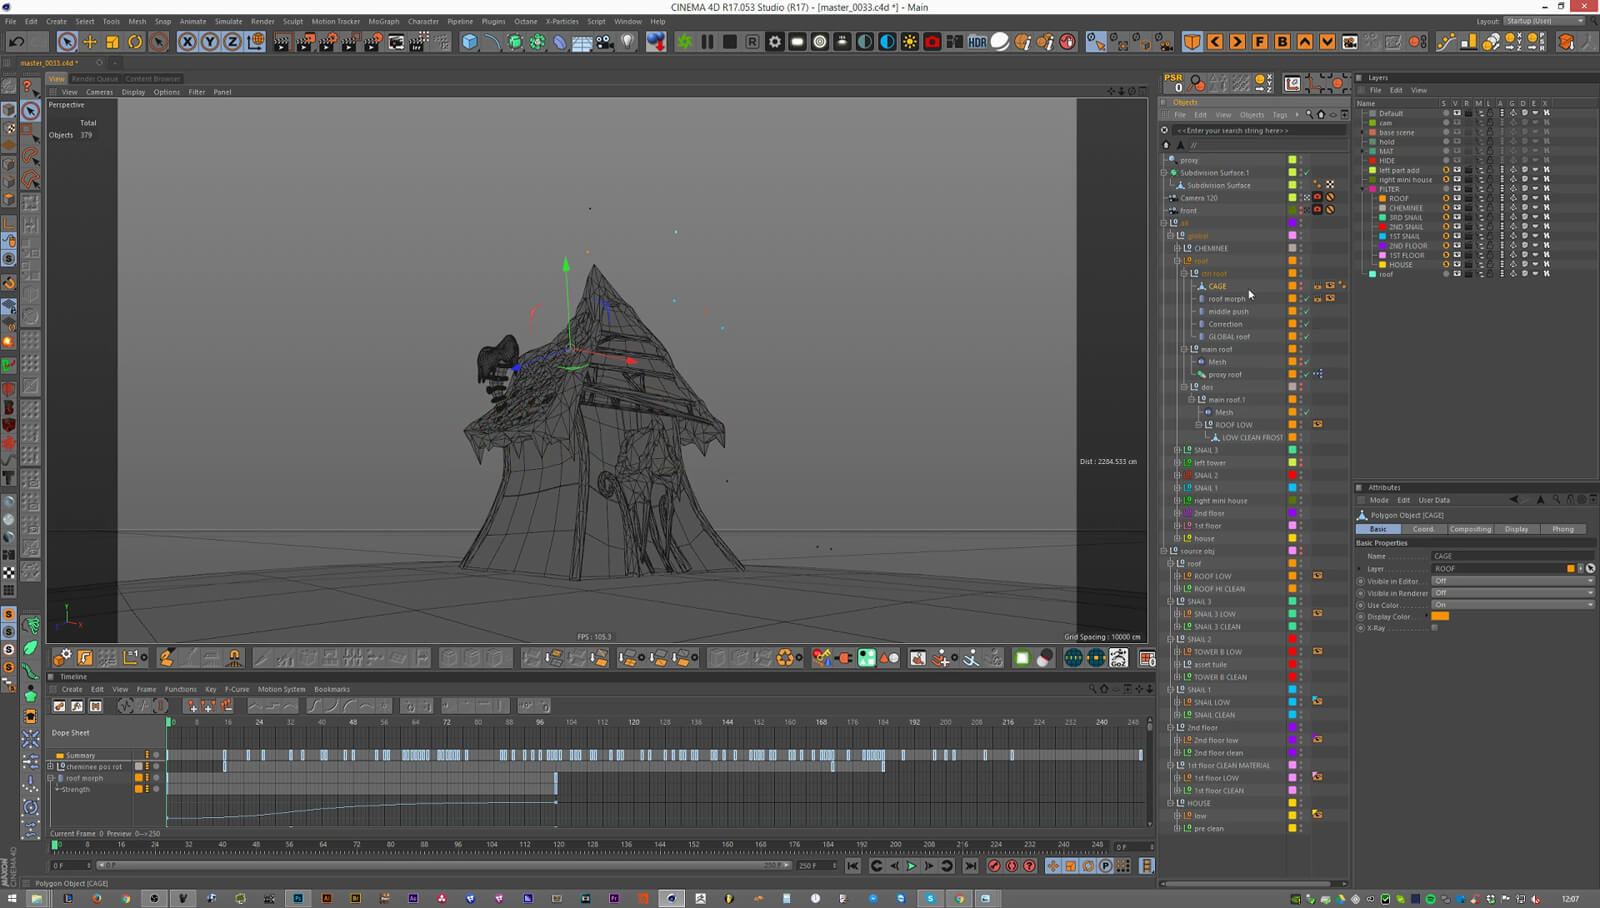The width and height of the screenshot is (1600, 908).
Task: Go to start of animation
Action: pos(853,866)
